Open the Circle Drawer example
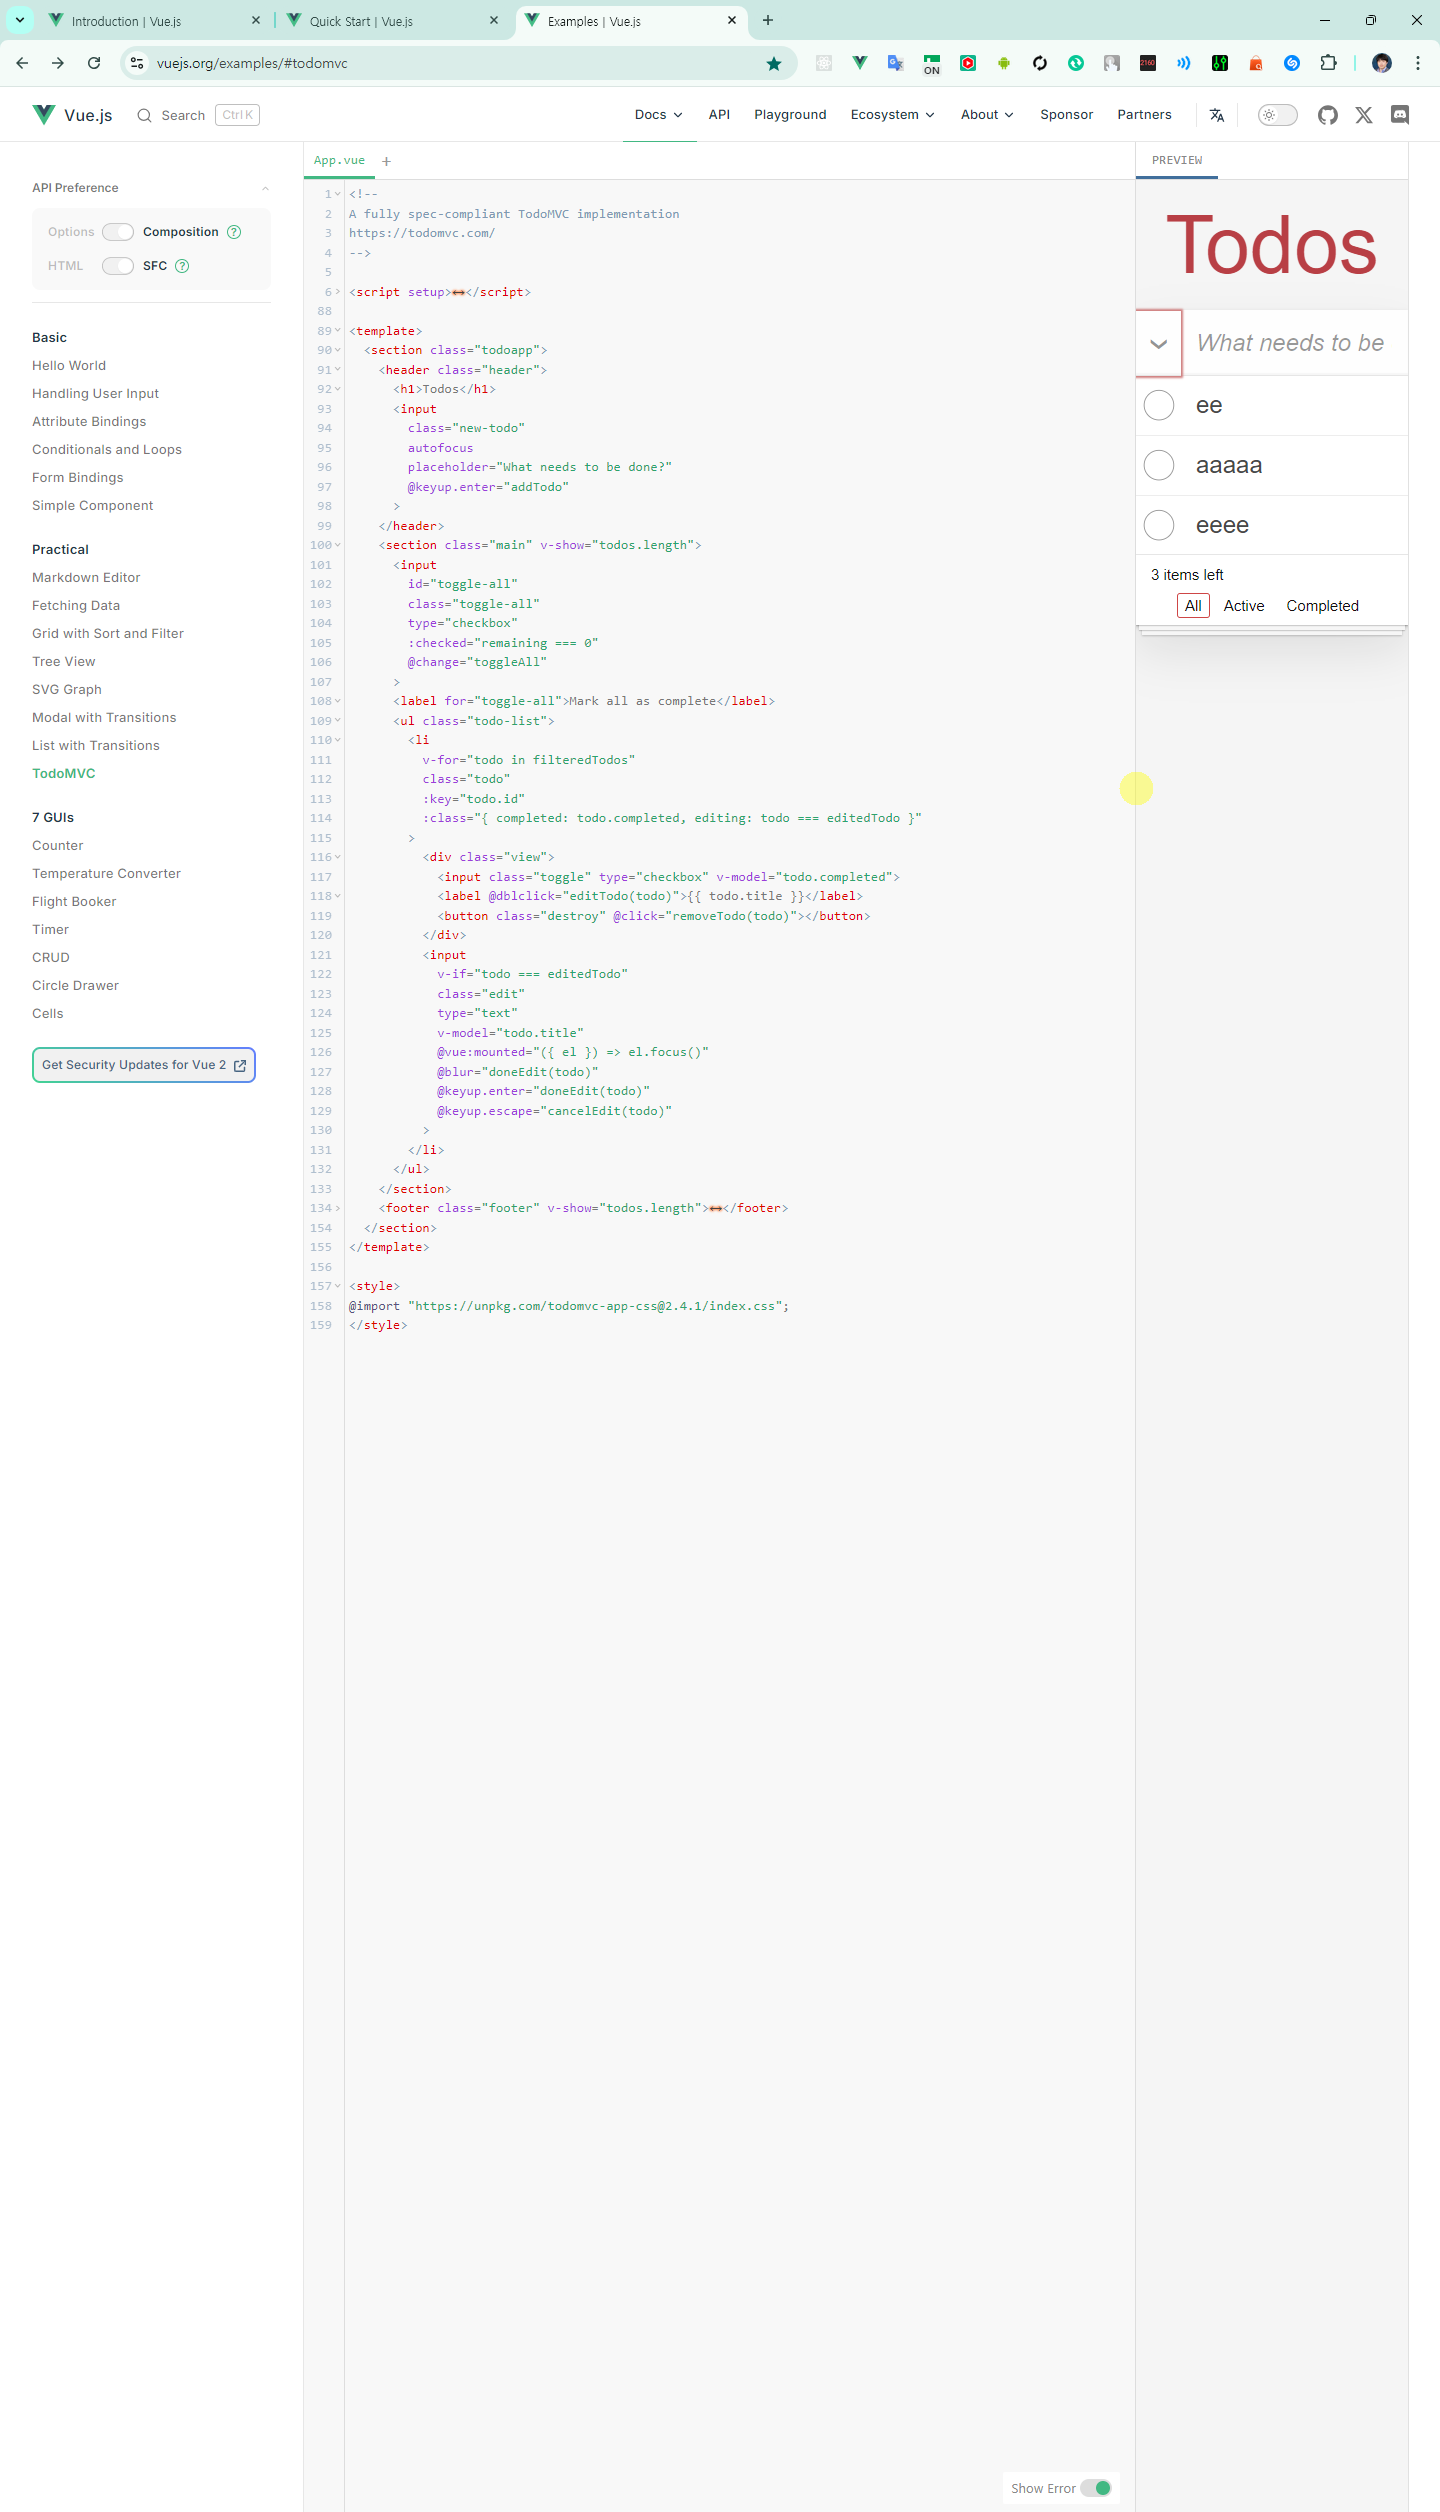Screen dimensions: 1440x2512 click(75, 986)
